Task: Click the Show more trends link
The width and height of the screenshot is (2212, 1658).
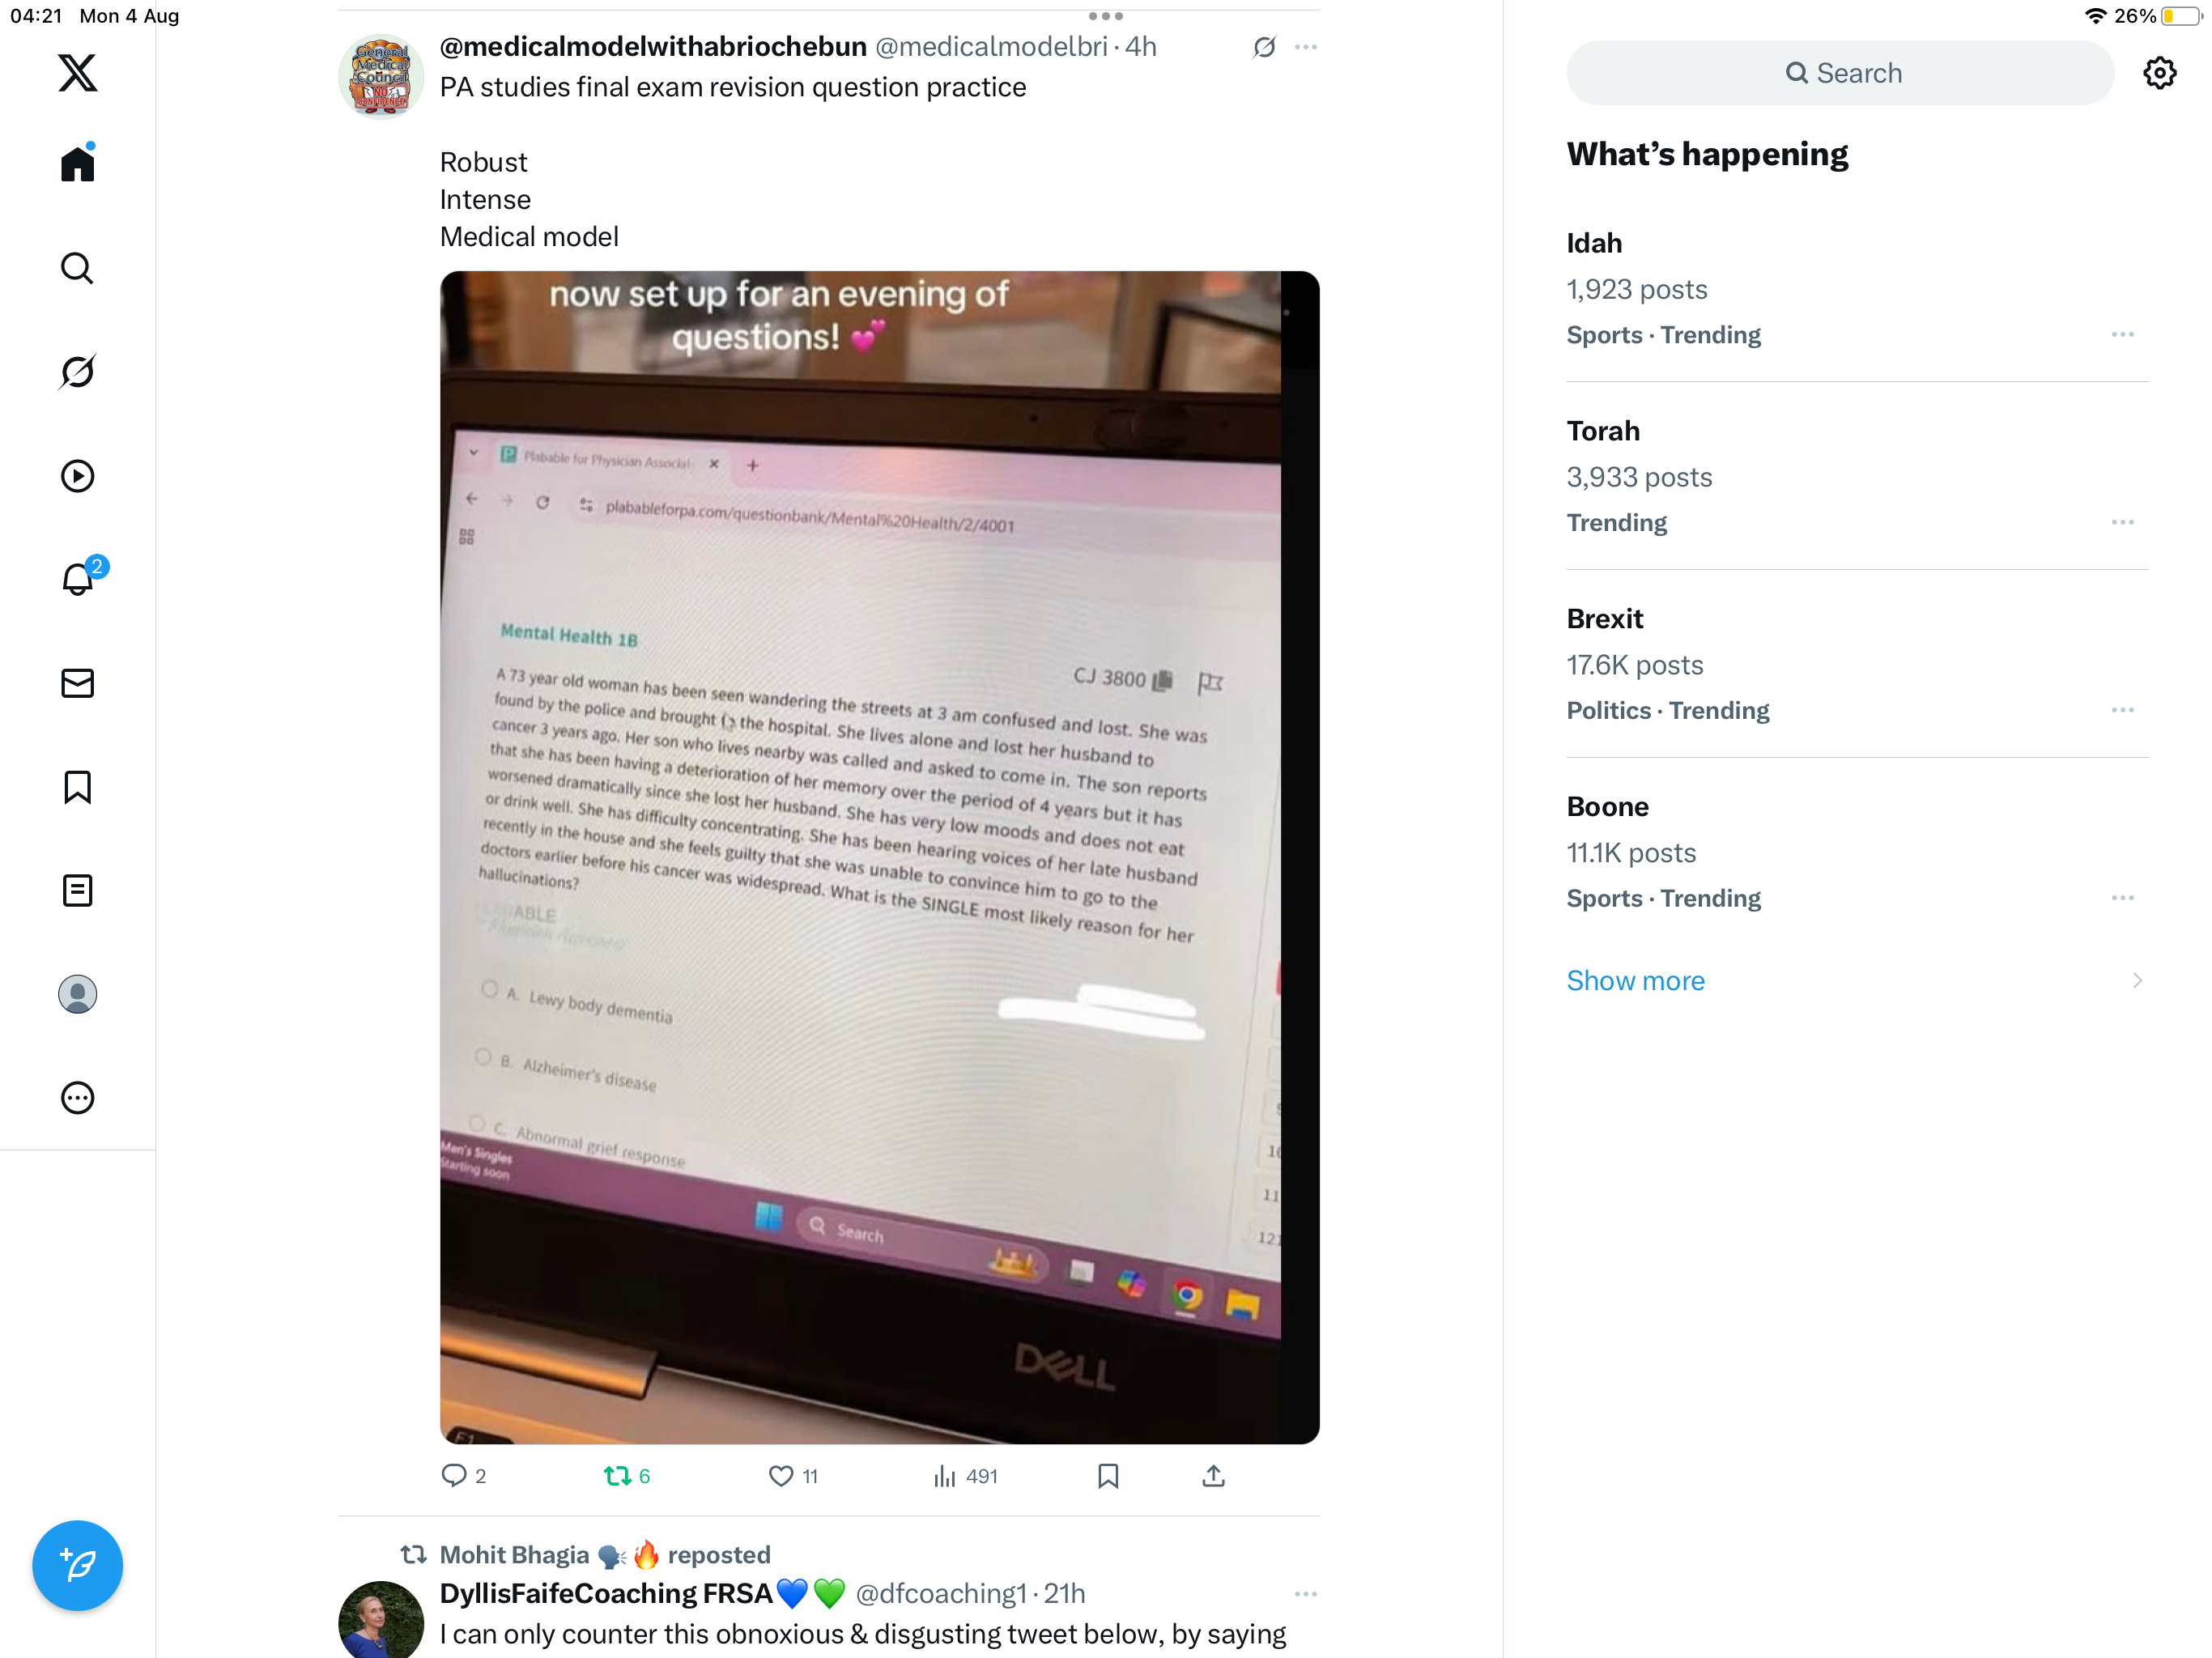Action: coord(1635,981)
